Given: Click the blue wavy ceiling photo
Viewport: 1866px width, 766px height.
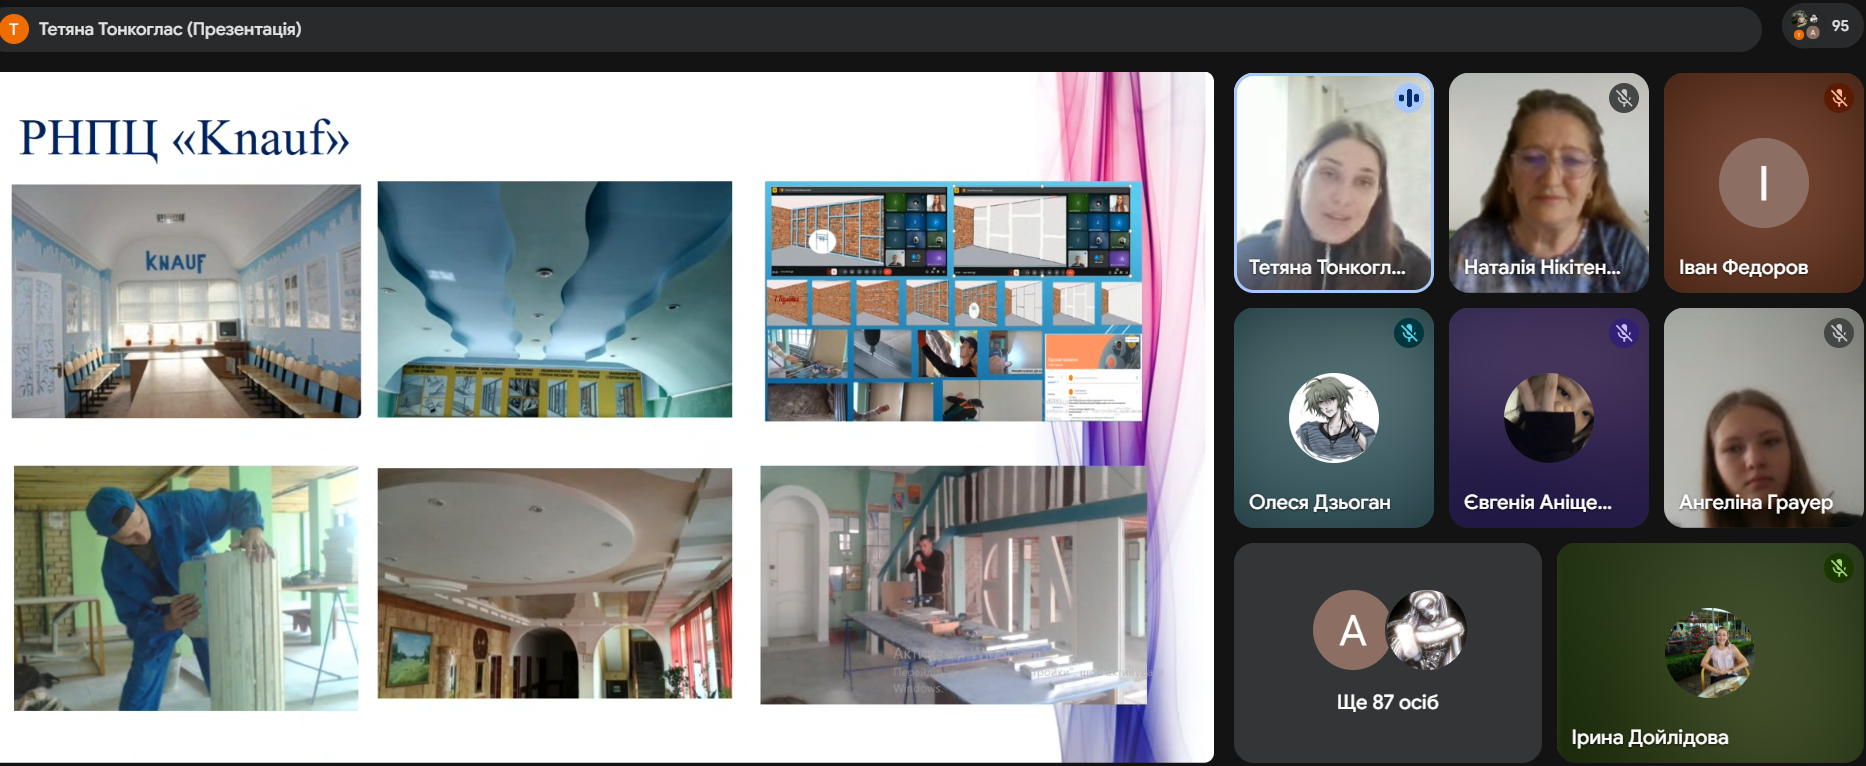Looking at the screenshot, I should click(x=555, y=299).
